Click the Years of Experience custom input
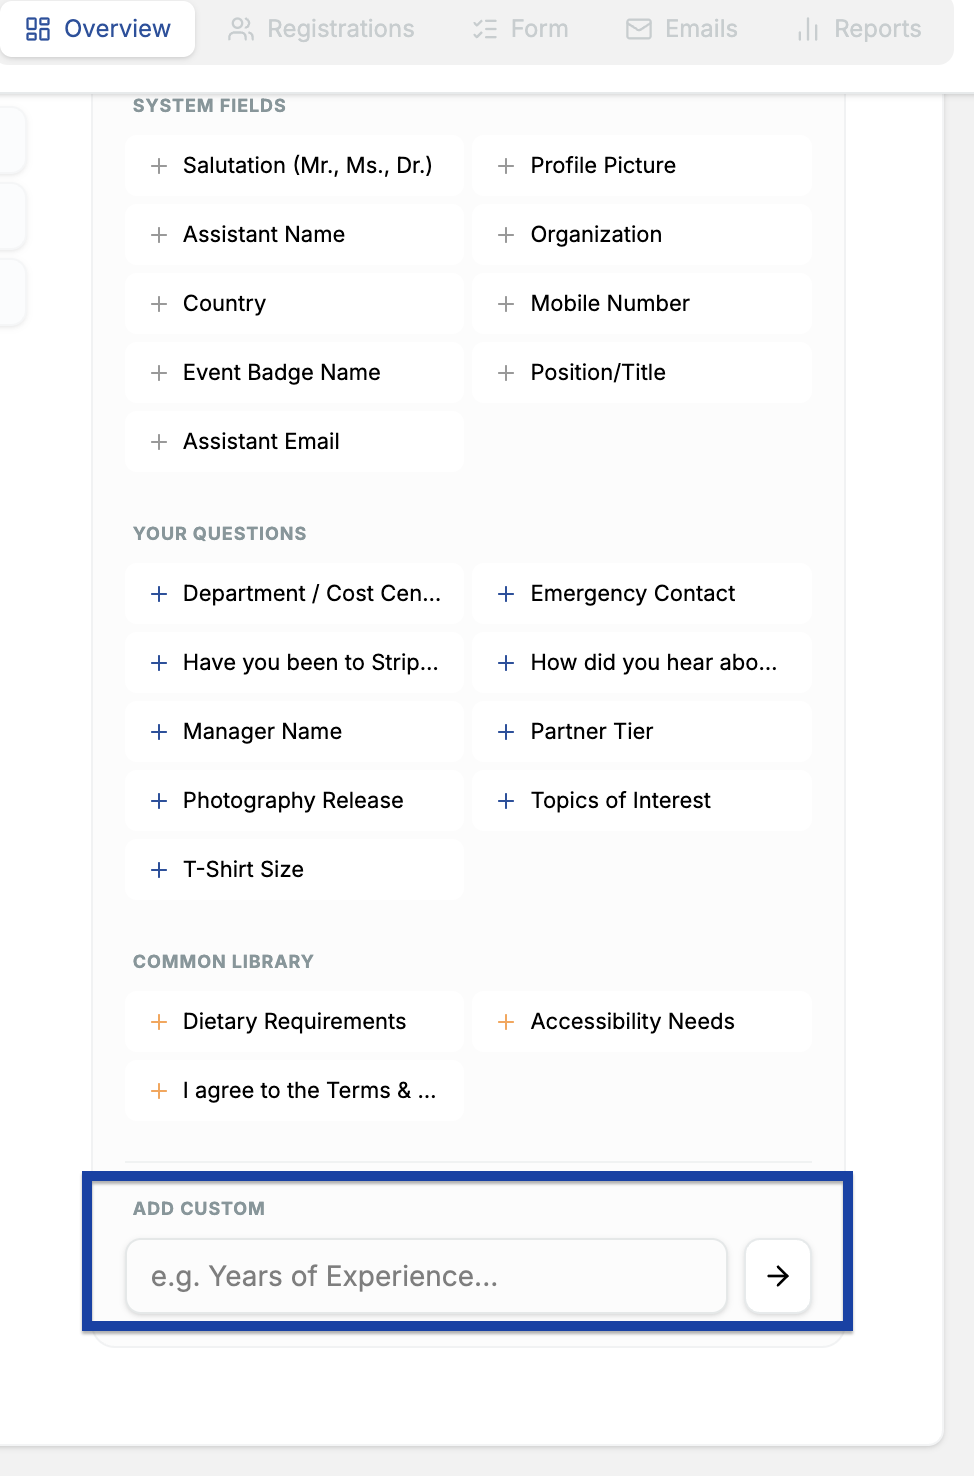 pos(426,1276)
